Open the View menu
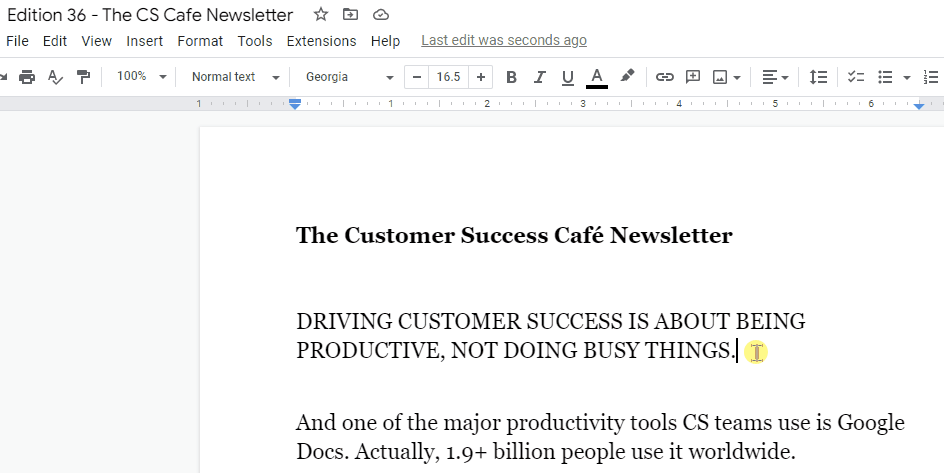 coord(96,41)
